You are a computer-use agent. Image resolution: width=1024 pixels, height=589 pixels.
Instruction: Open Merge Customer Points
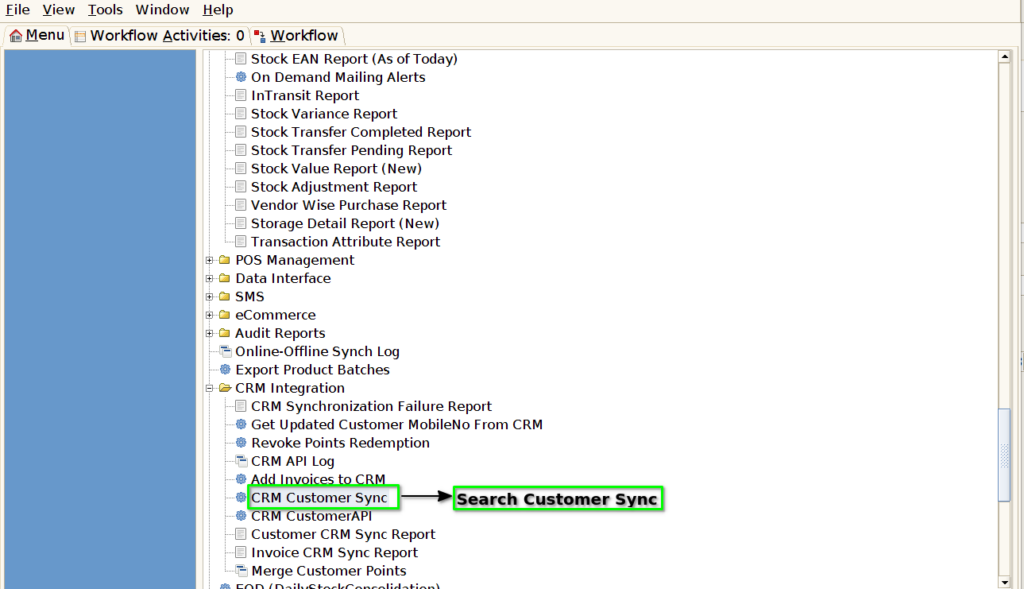328,571
